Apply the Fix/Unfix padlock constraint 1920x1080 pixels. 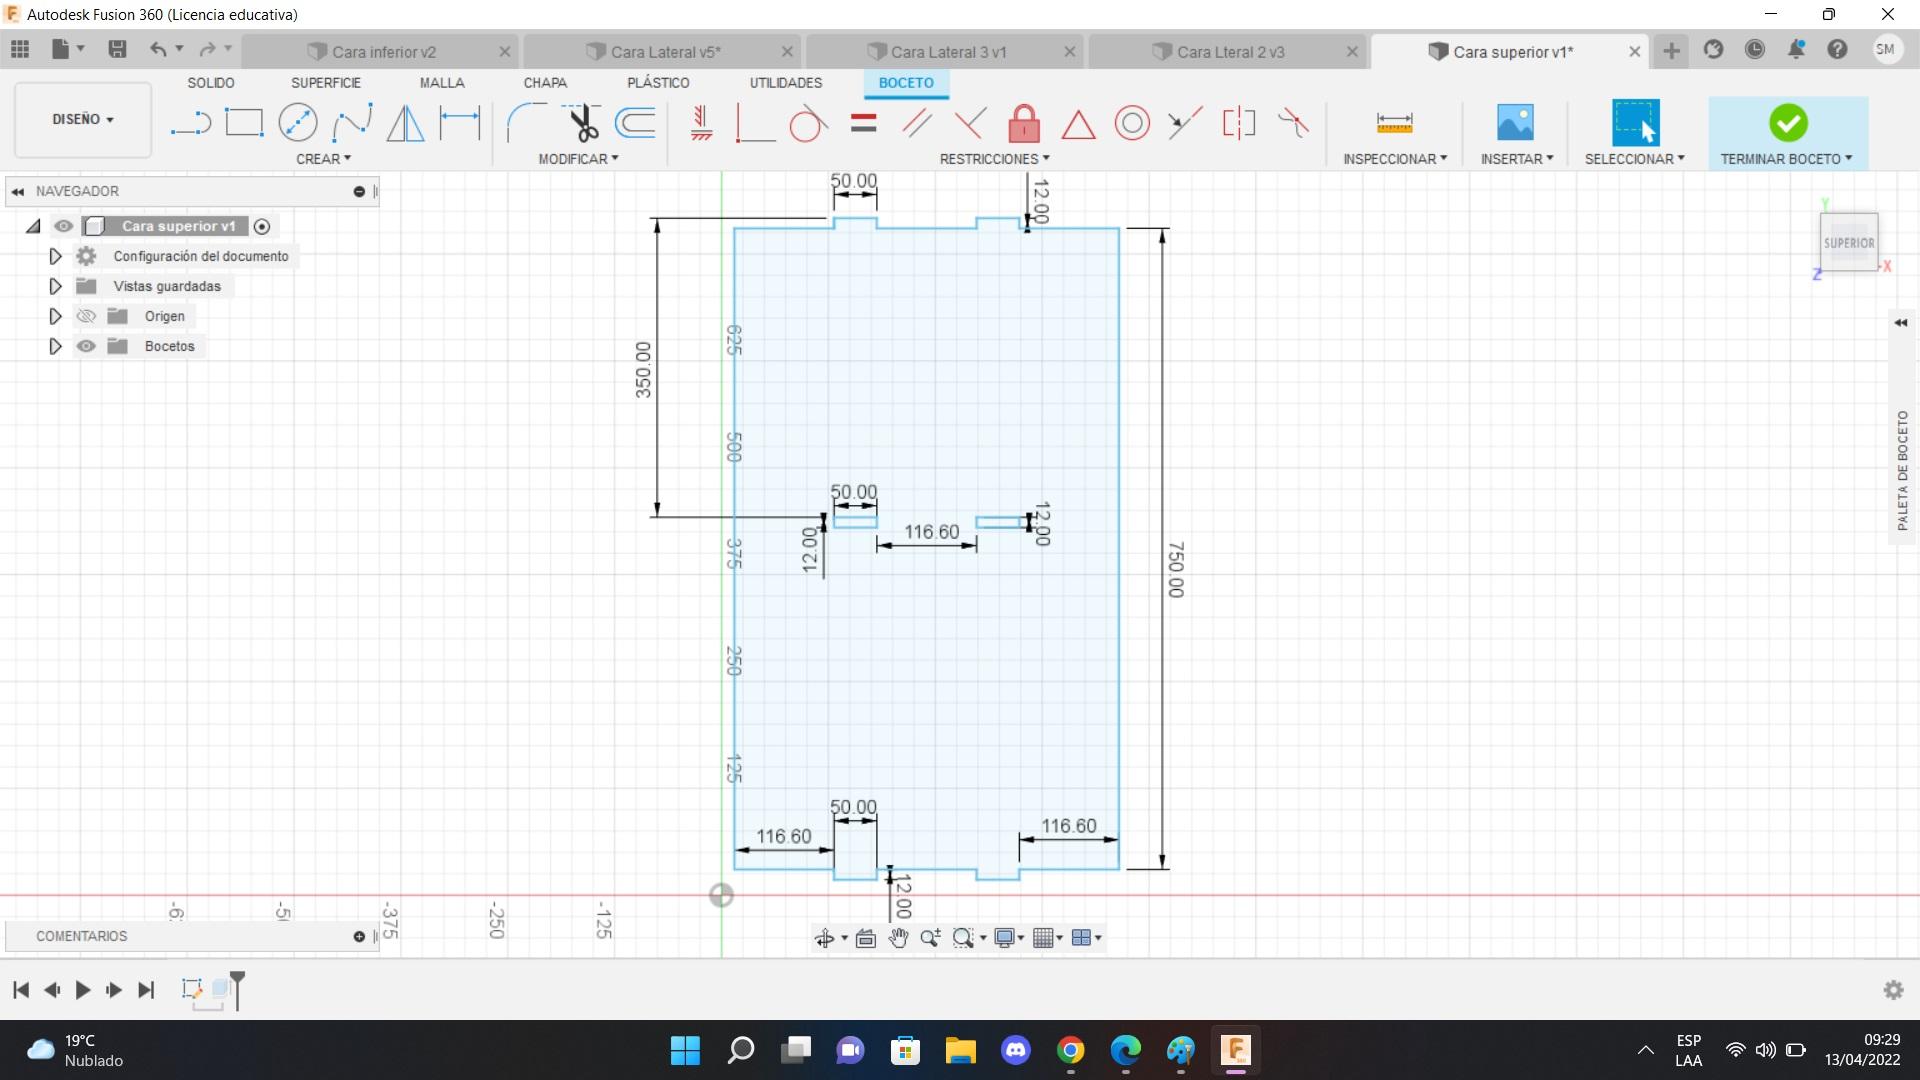(x=1024, y=124)
